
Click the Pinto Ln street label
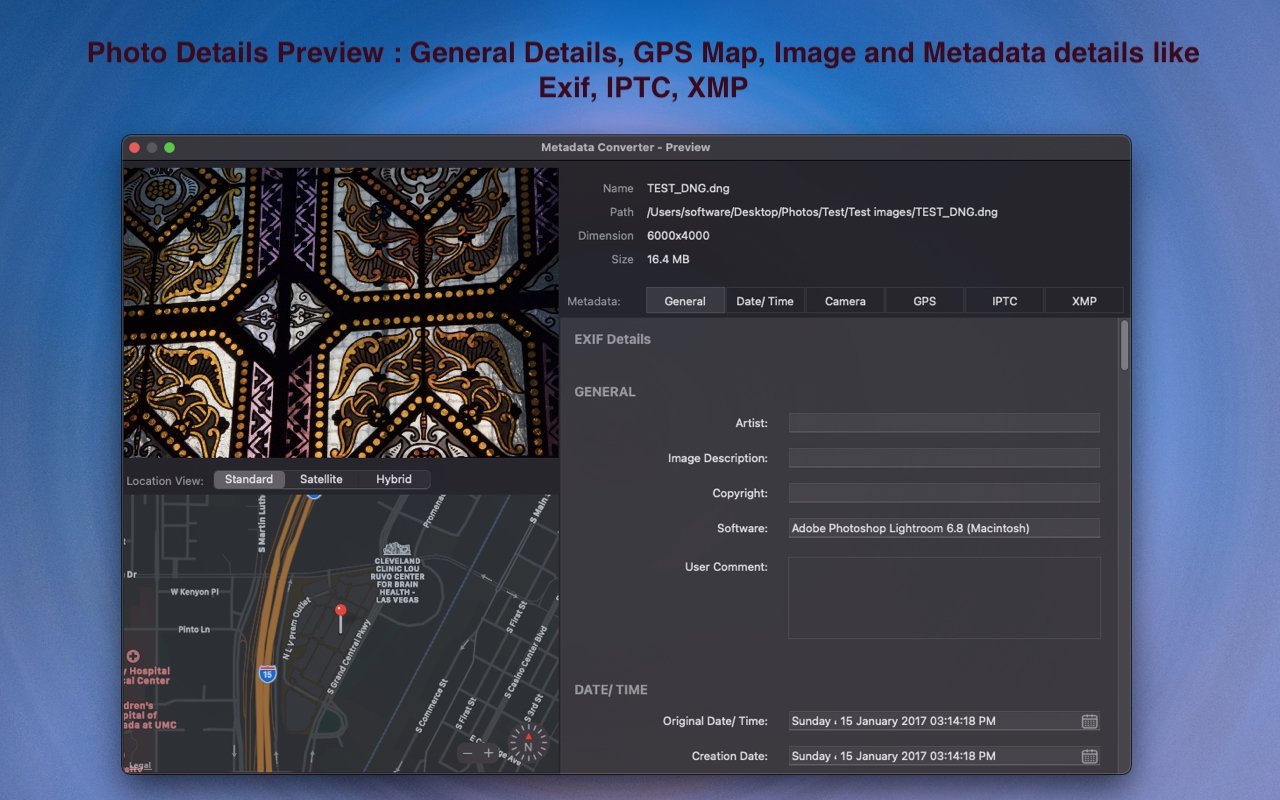[194, 630]
